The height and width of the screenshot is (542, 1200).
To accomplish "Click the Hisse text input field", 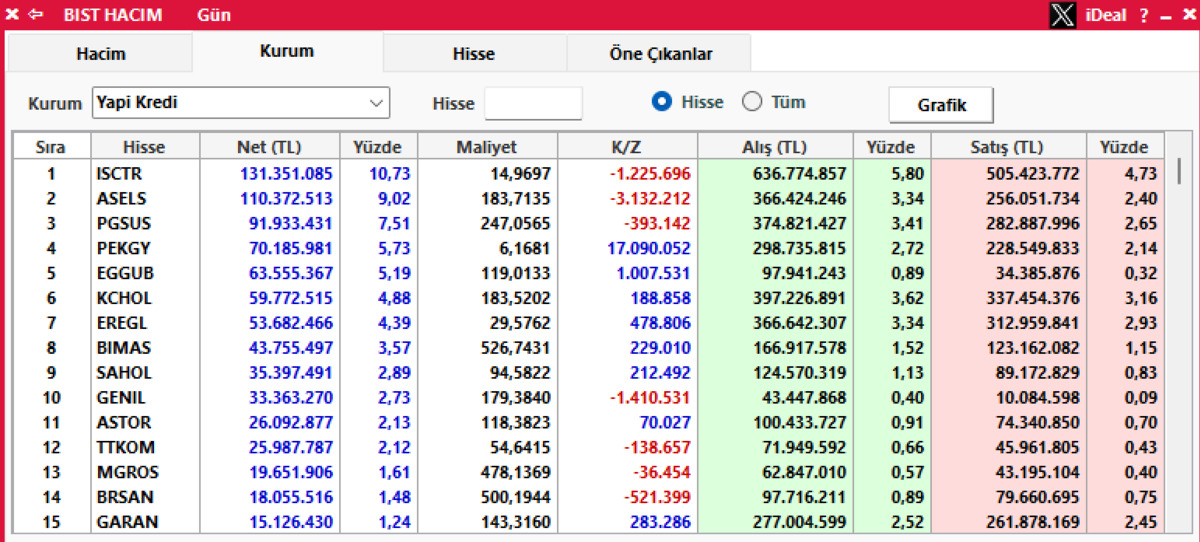I will (533, 103).
